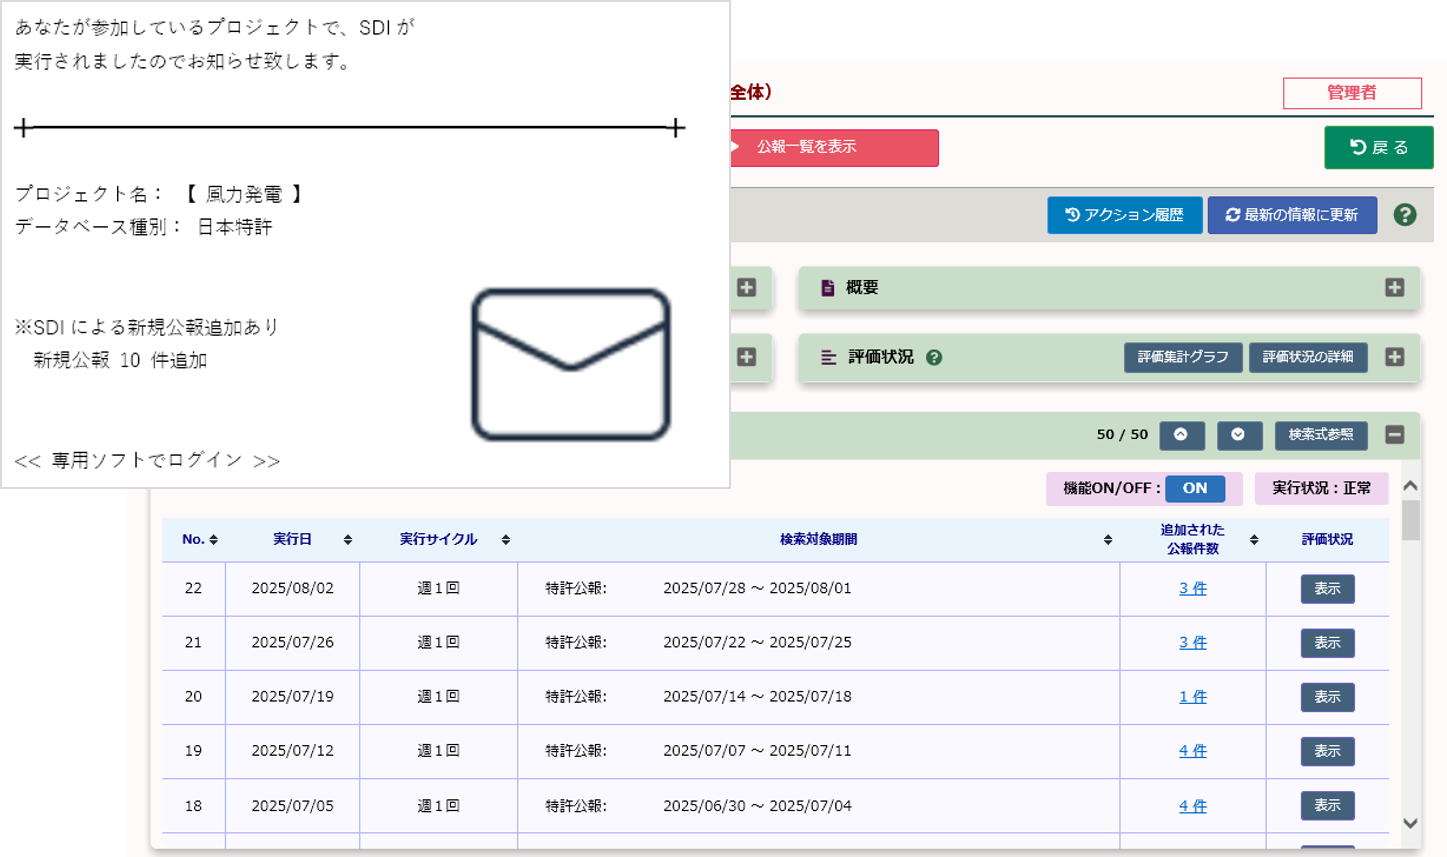Click the 50 / 50 counter text
Viewport: 1447px width, 857px height.
(1122, 435)
